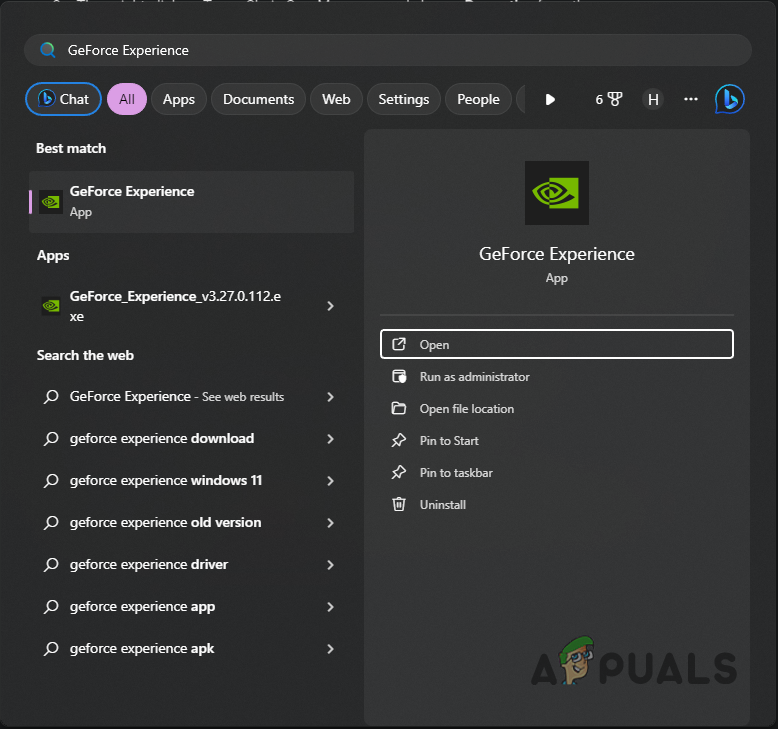Expand 'geforce experience download' chevron

point(330,439)
